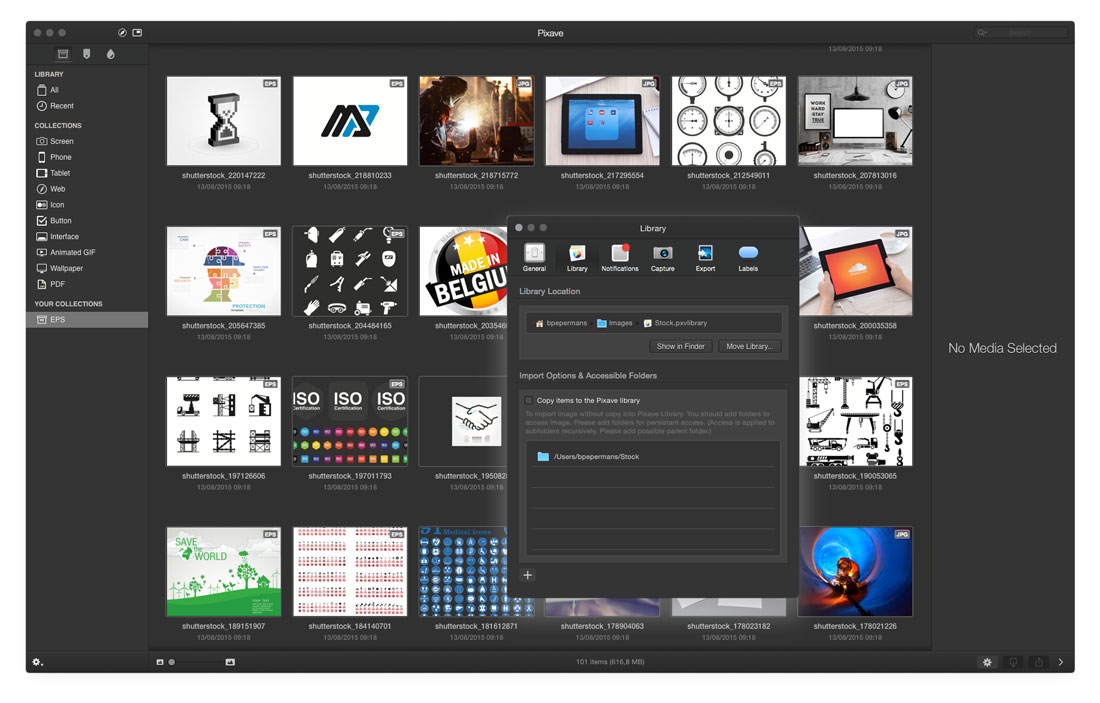Select the All library item
The image size is (1100, 703).
point(87,90)
